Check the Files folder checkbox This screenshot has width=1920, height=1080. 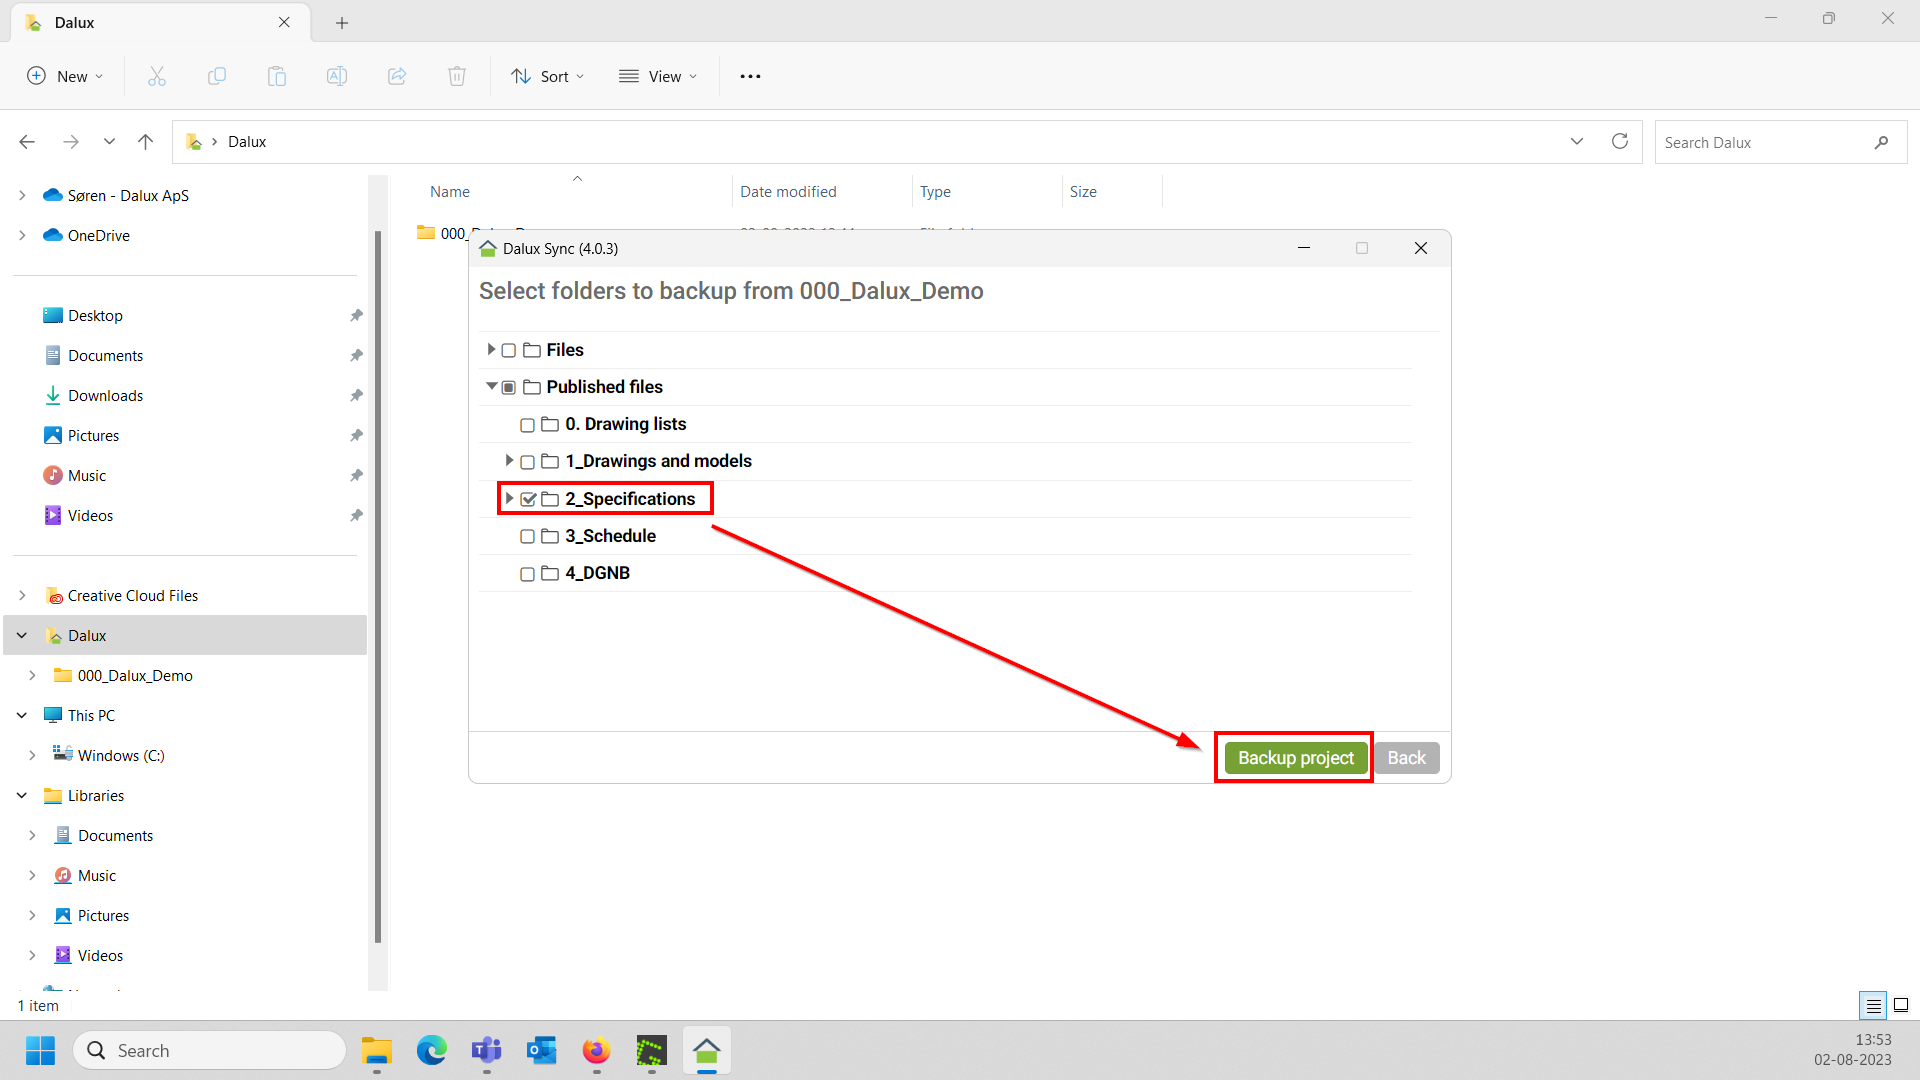tap(509, 351)
